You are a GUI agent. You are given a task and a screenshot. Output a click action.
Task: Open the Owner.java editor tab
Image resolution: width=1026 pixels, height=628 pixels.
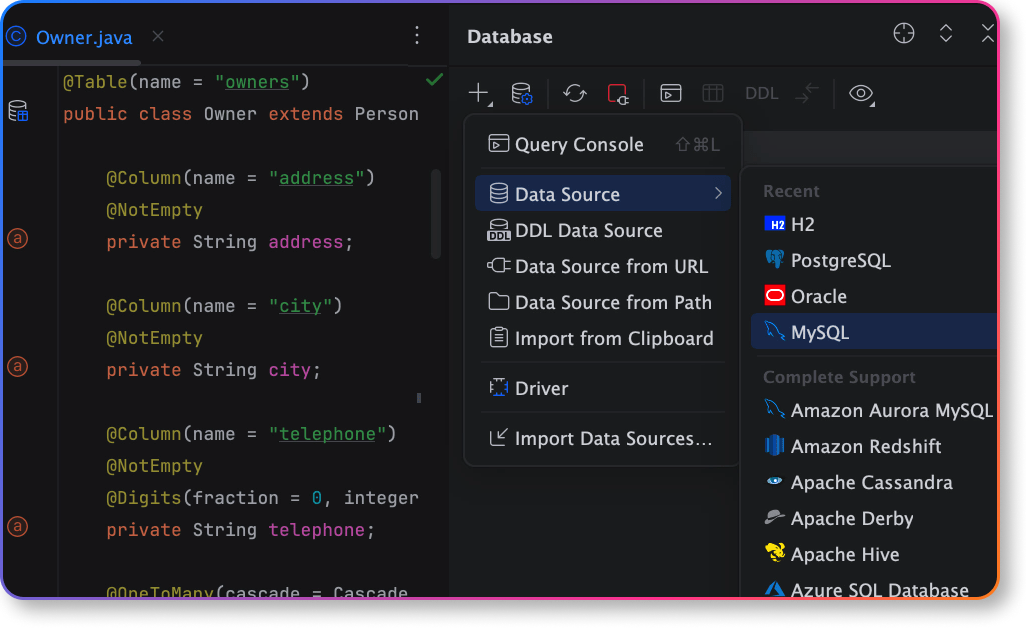(84, 37)
